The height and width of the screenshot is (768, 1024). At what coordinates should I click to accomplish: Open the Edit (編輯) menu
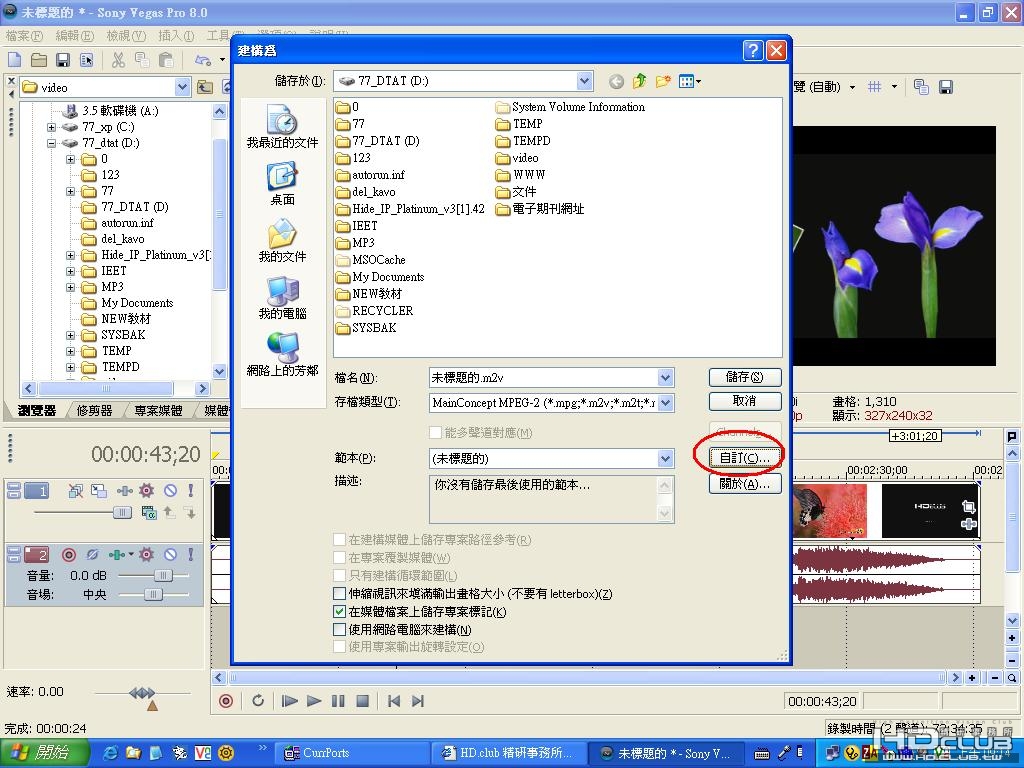coord(75,35)
